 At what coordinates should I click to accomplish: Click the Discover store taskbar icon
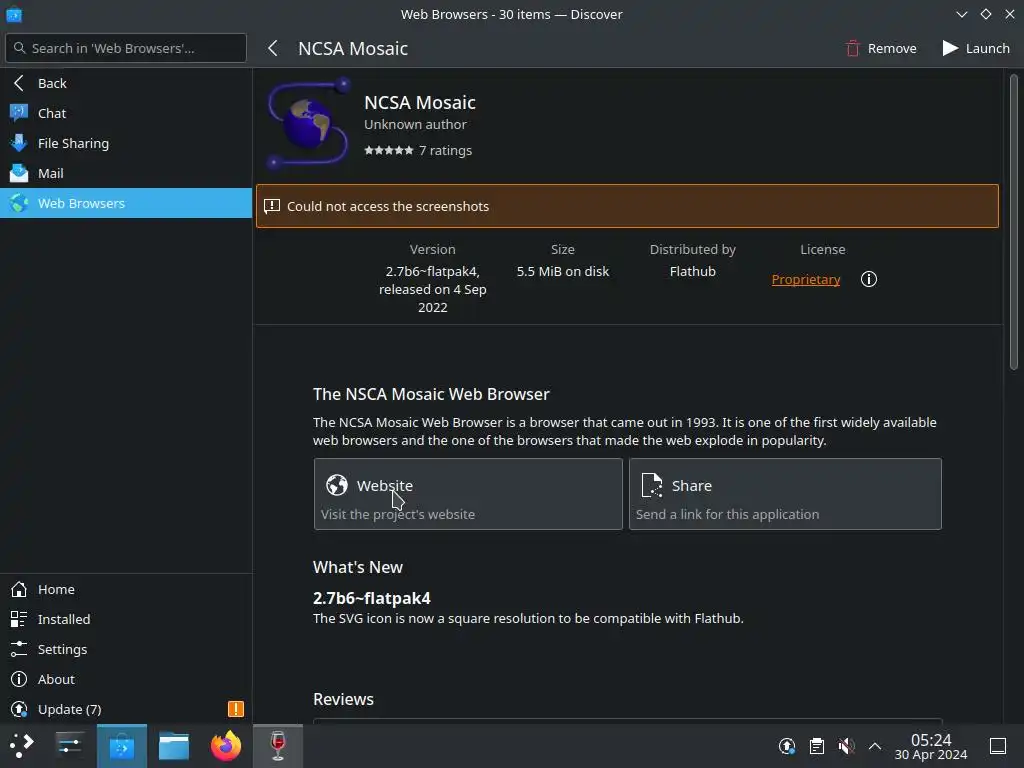(122, 746)
